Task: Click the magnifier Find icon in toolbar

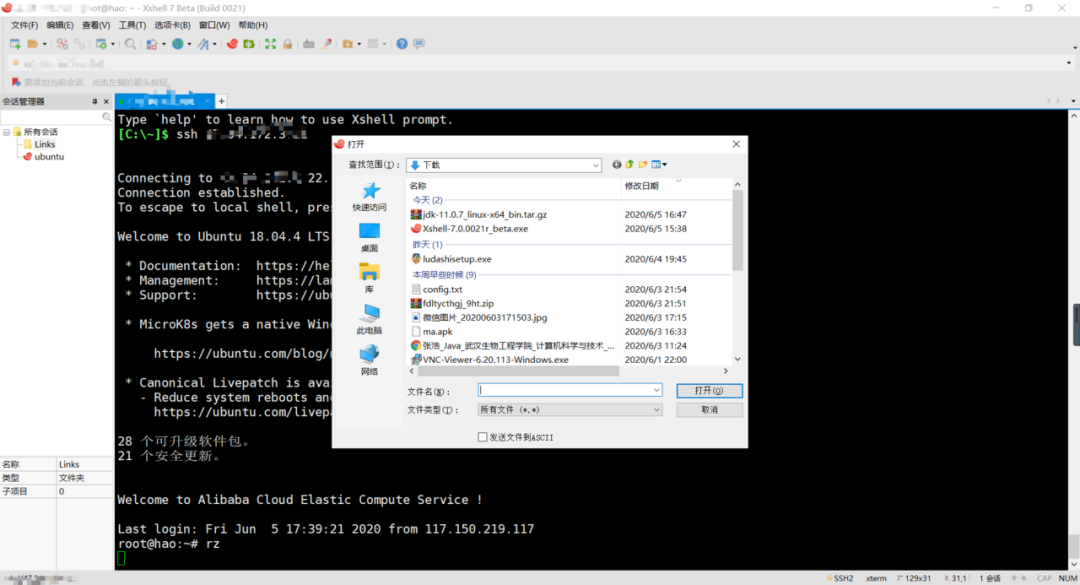Action: [x=130, y=44]
